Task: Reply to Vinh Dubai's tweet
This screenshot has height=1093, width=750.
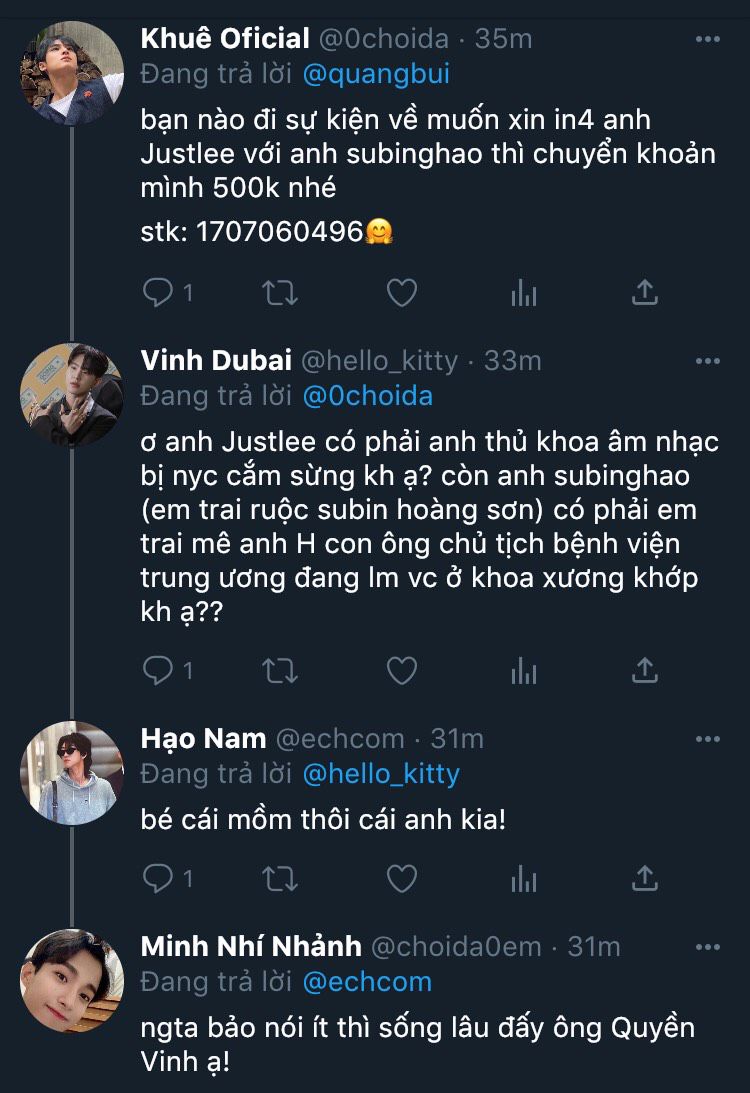Action: [158, 670]
